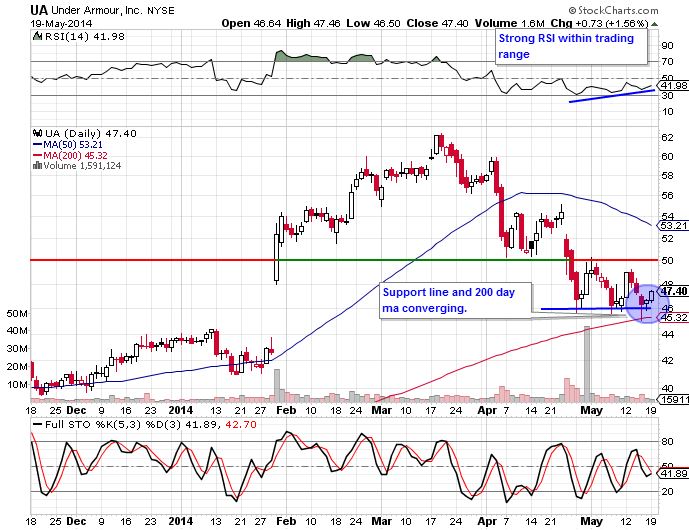This screenshot has width=689, height=530.
Task: Click the 62 label on the price axis
Action: click(x=667, y=138)
